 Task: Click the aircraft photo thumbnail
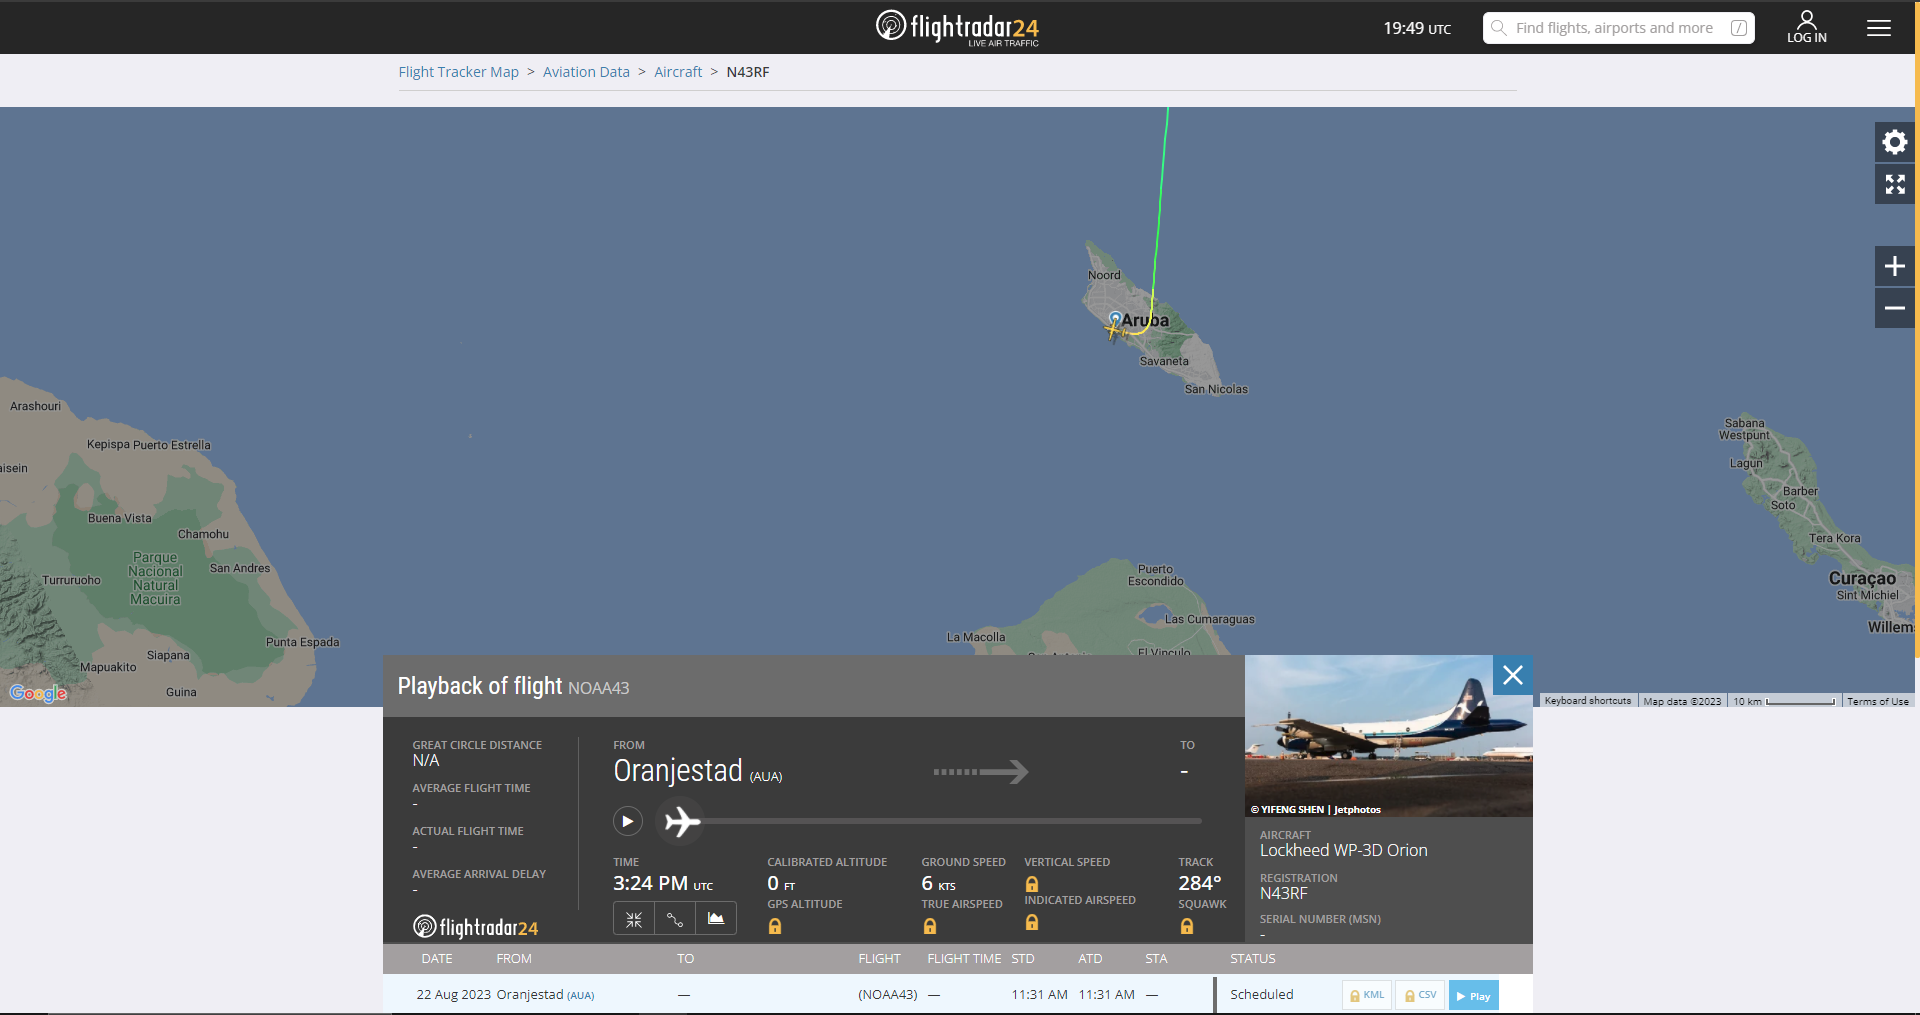[1388, 736]
